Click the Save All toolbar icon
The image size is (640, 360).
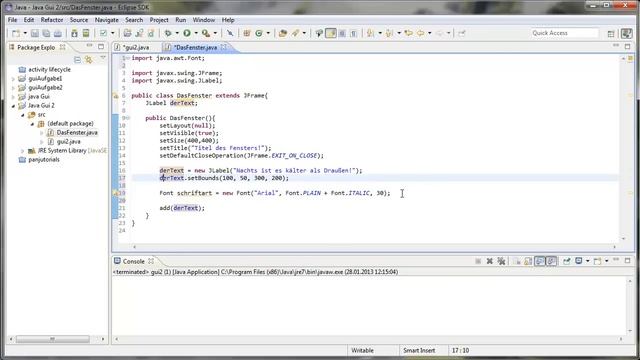pyautogui.click(x=46, y=33)
